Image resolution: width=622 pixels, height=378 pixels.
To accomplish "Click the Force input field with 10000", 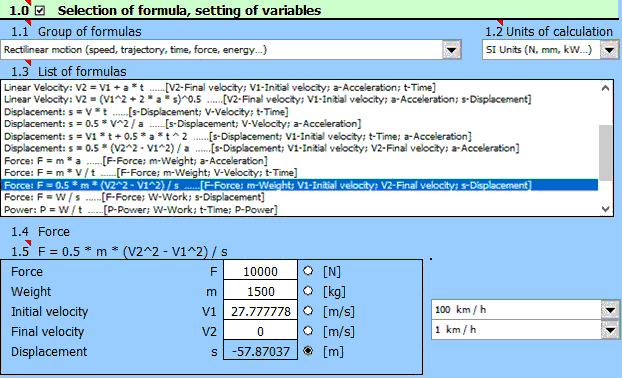I will pyautogui.click(x=260, y=271).
